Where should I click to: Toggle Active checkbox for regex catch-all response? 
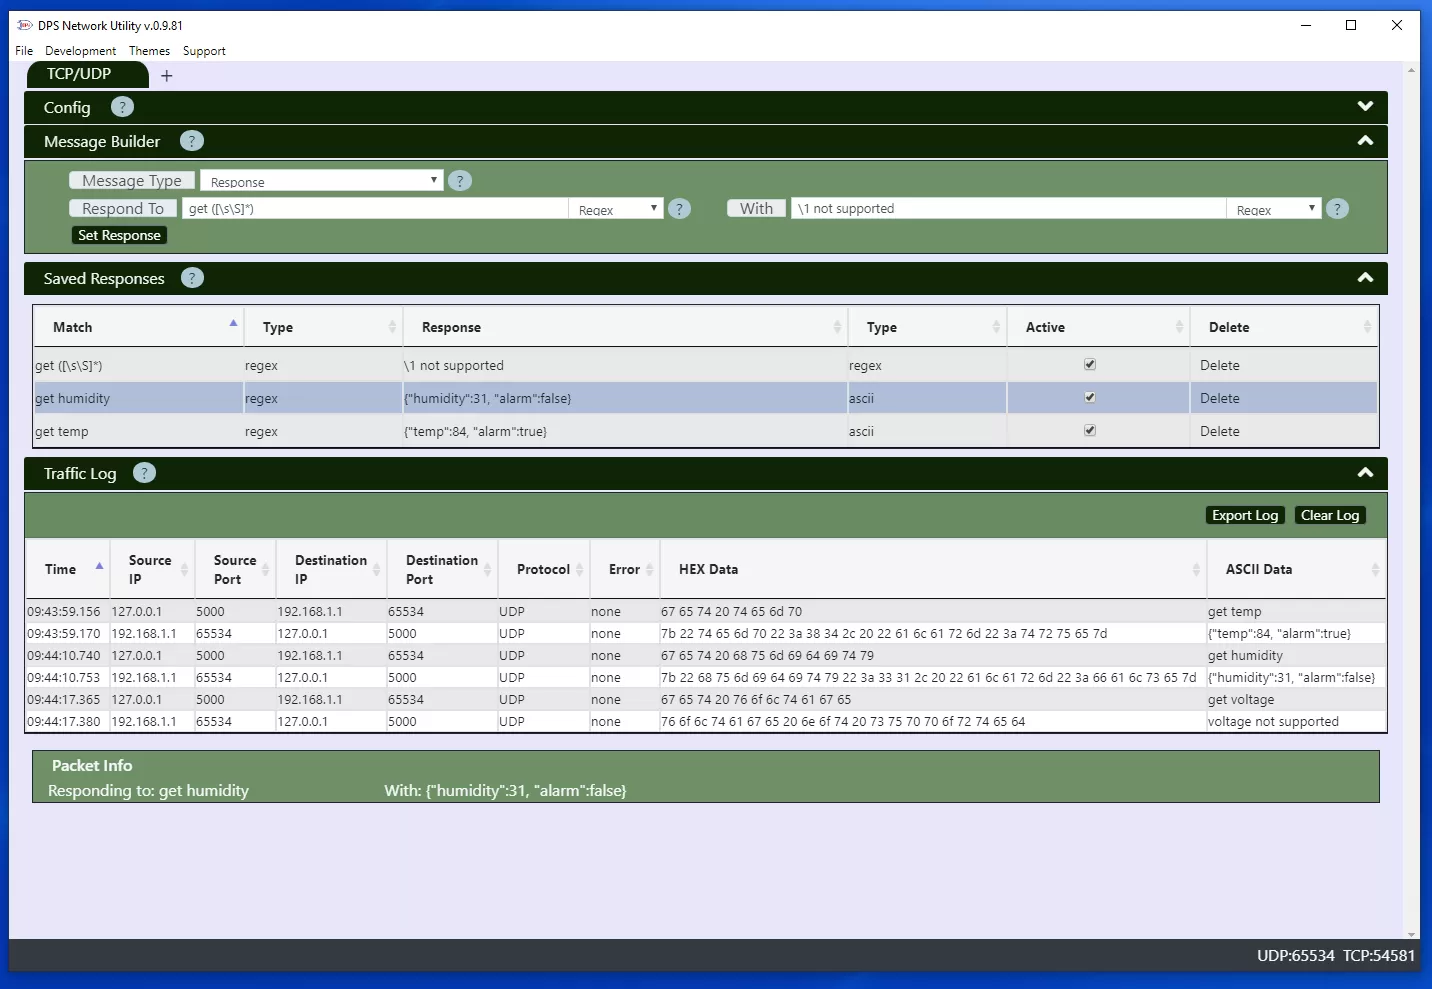click(x=1090, y=364)
